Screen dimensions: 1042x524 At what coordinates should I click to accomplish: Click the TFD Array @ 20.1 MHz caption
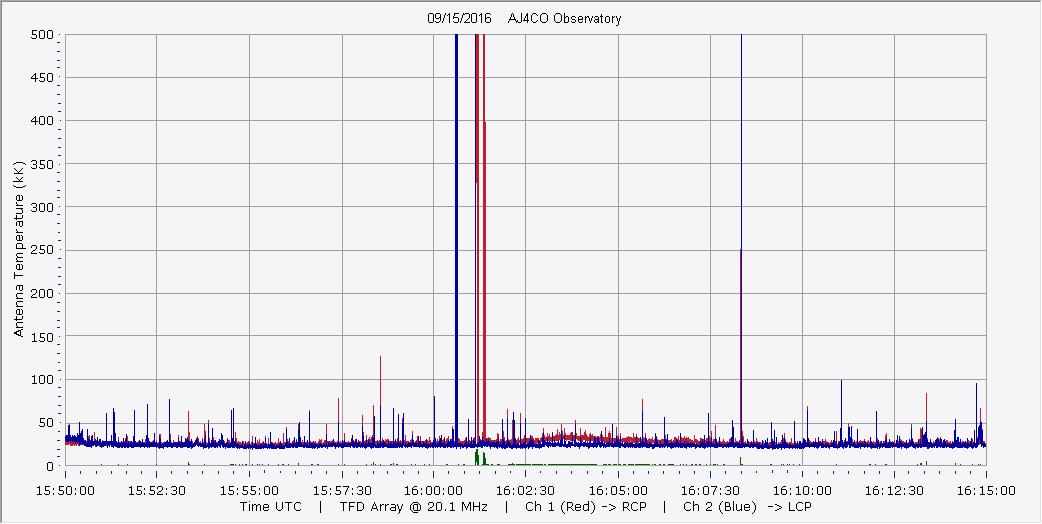coord(414,507)
